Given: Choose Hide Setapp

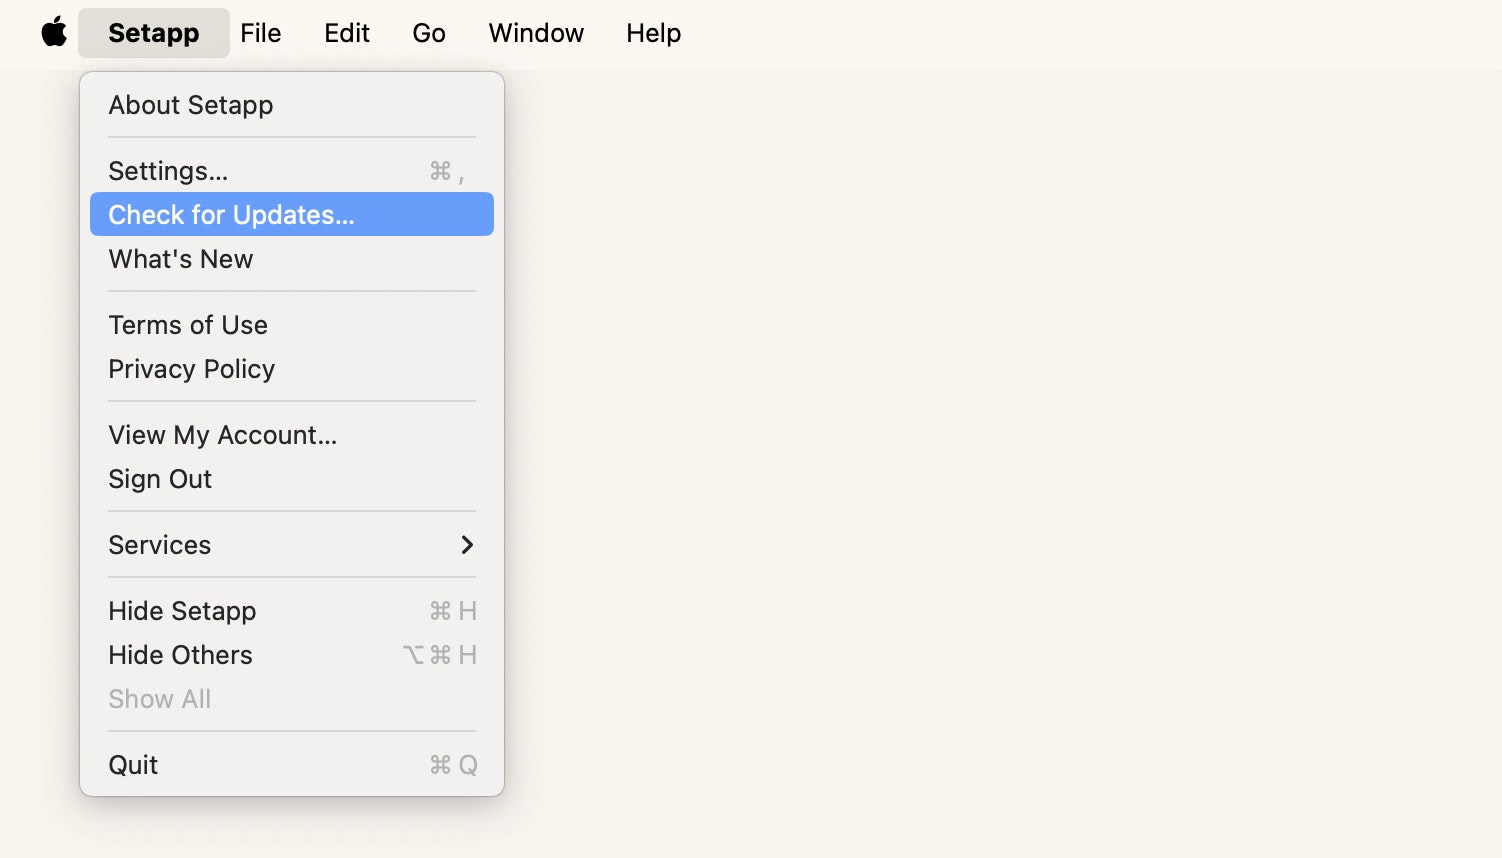Looking at the screenshot, I should point(292,611).
